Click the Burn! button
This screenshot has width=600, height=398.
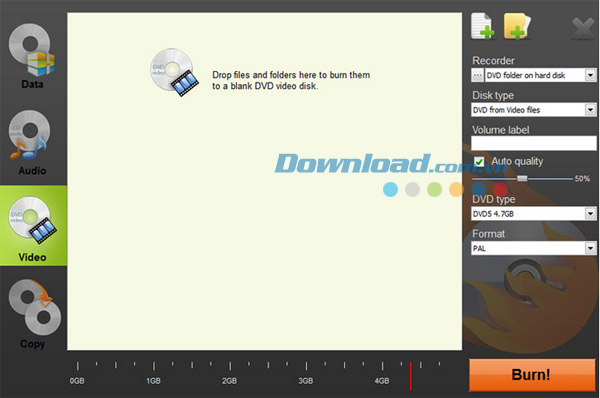532,375
